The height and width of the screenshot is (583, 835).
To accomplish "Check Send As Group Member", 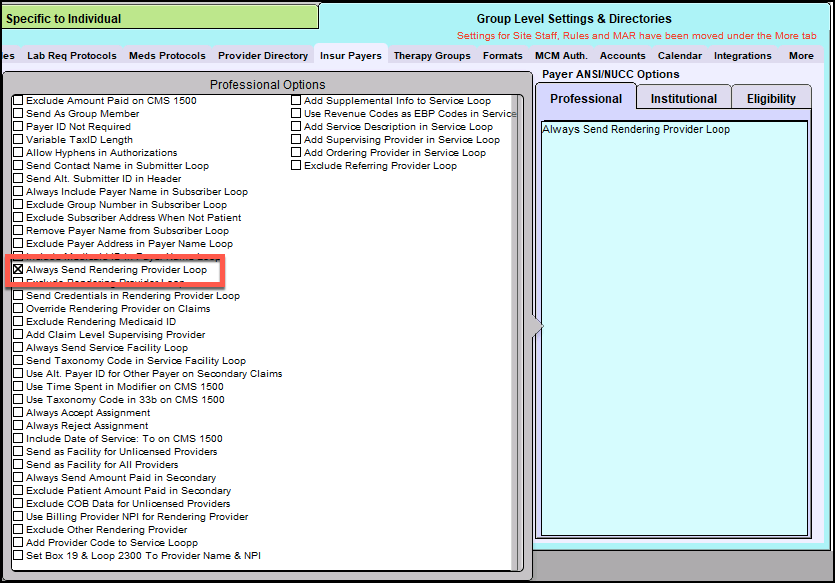I will (x=18, y=113).
